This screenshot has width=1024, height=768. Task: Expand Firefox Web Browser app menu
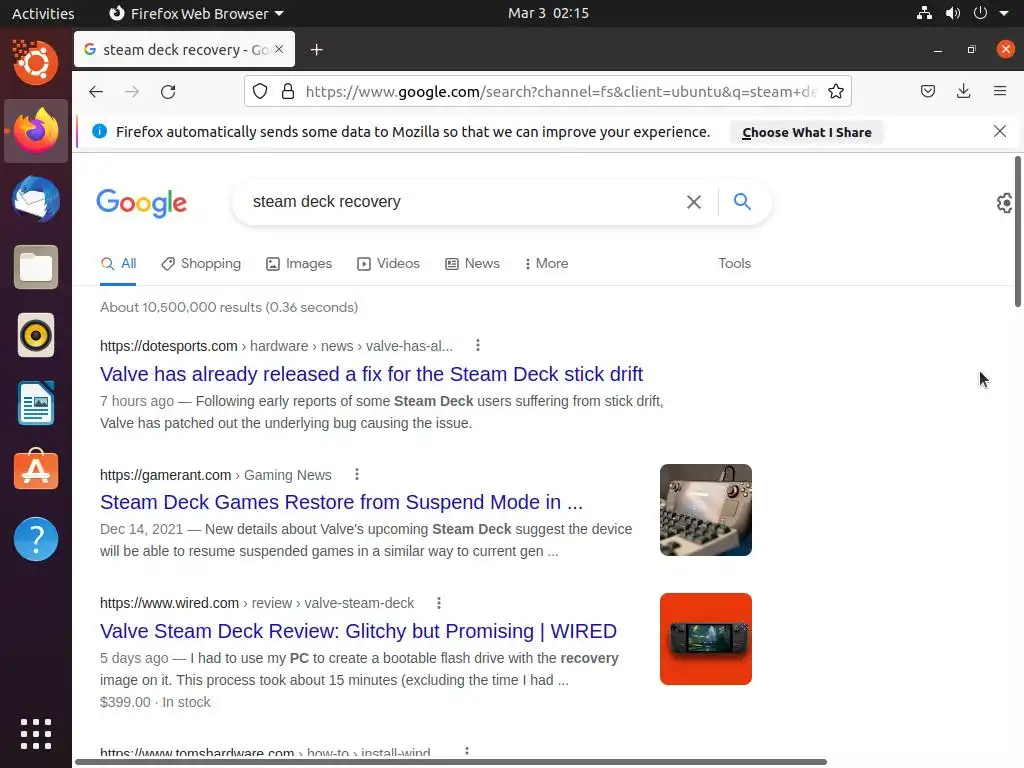(196, 13)
